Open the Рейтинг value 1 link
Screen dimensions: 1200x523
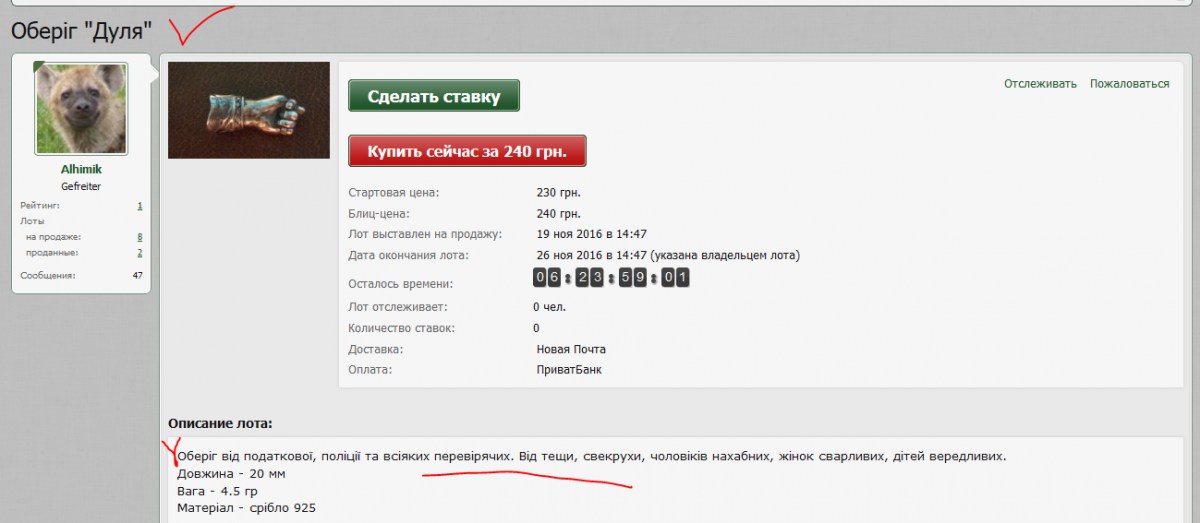tap(140, 205)
